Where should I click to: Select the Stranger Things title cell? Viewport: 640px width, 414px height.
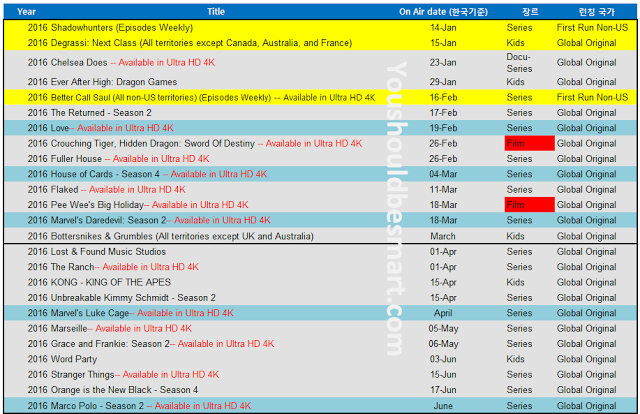[x=135, y=375]
